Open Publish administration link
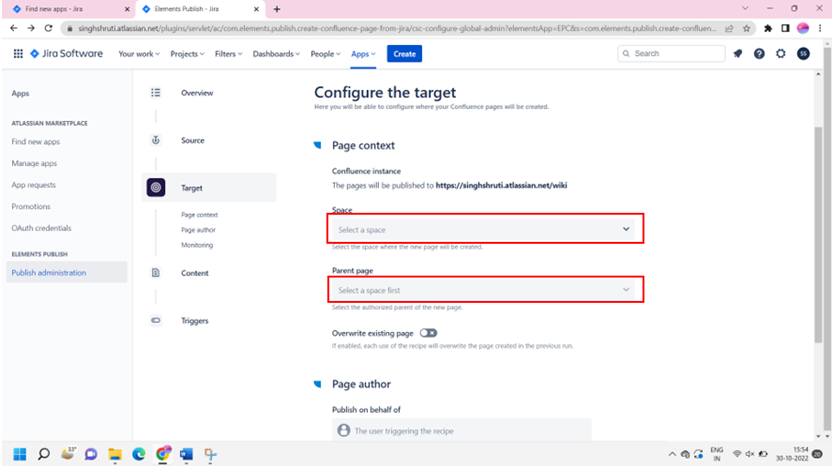 (x=66, y=272)
